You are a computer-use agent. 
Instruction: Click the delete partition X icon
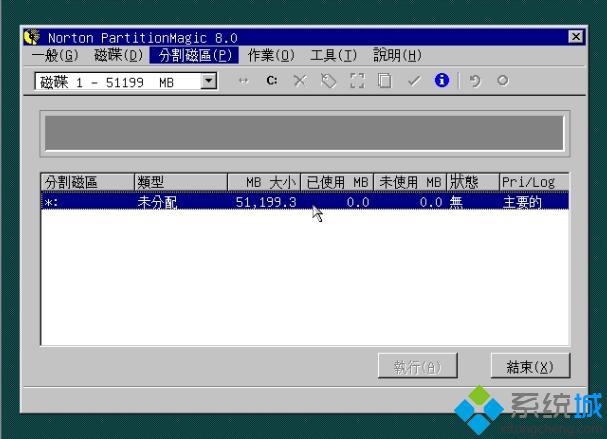pyautogui.click(x=300, y=81)
